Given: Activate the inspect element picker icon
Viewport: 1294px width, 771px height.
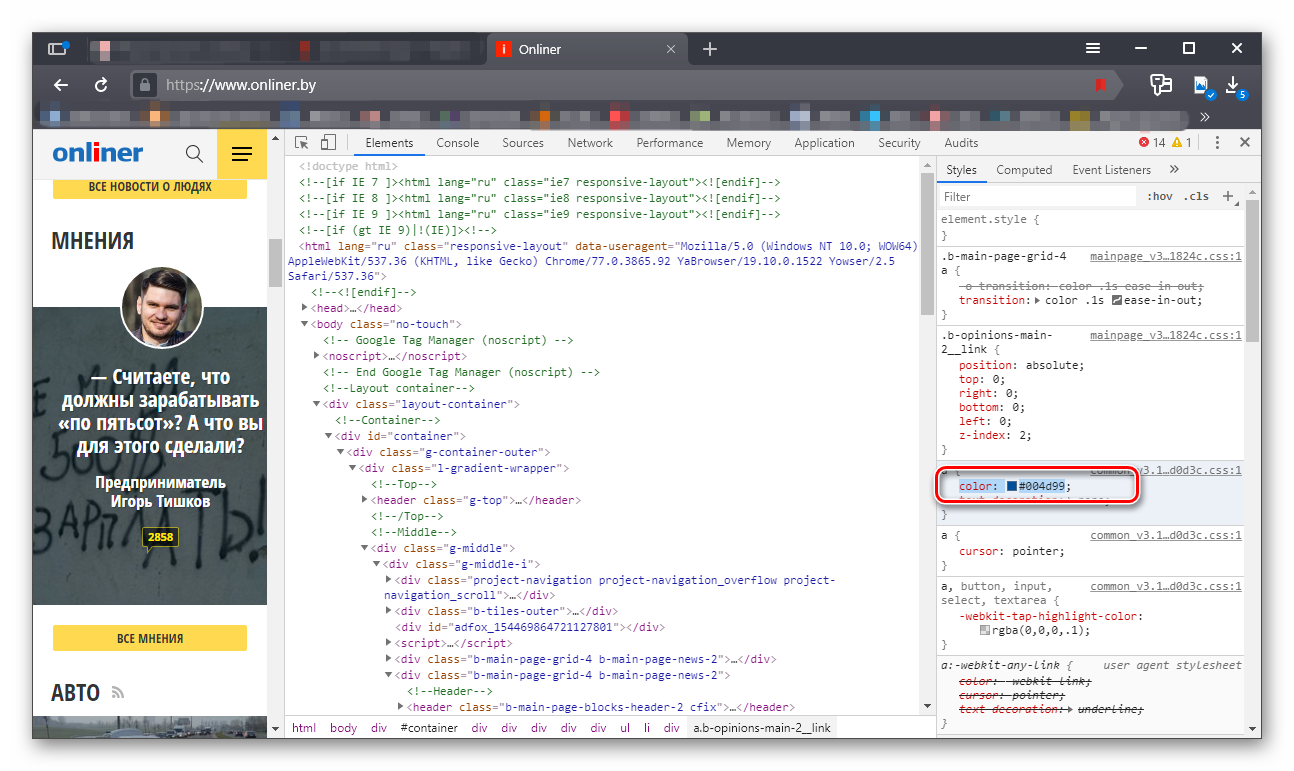Looking at the screenshot, I should coord(302,143).
